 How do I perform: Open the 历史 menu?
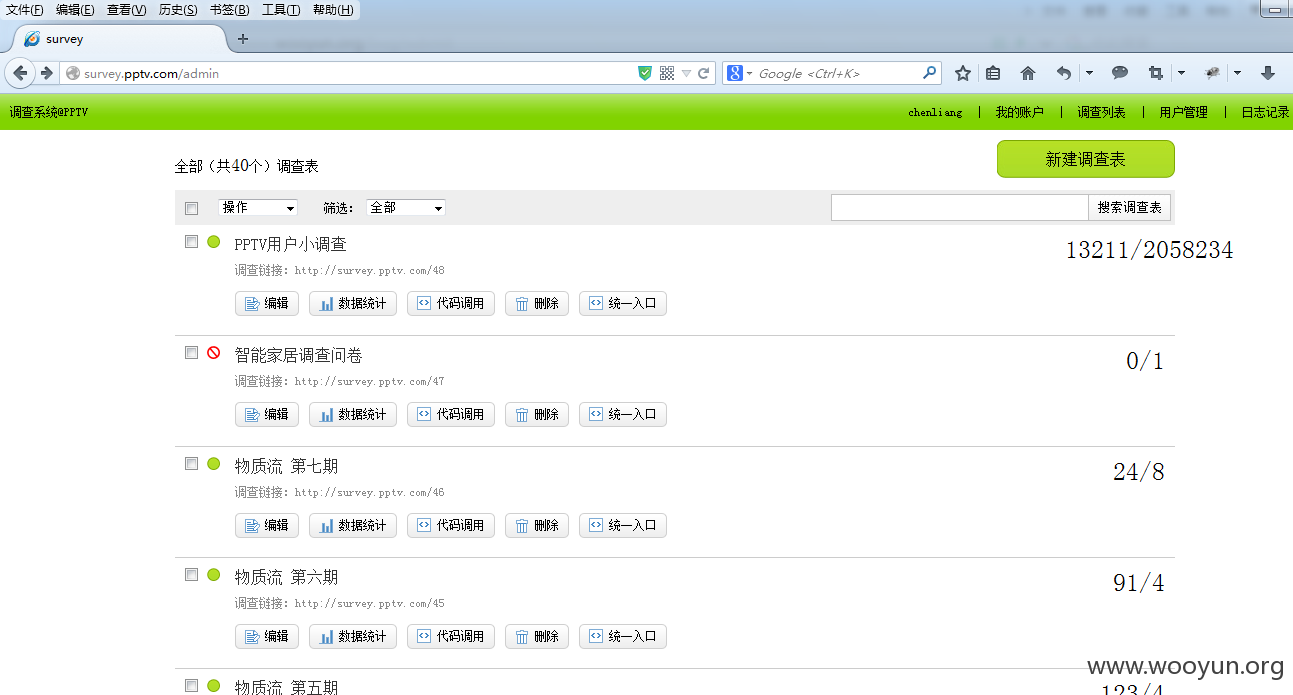[x=178, y=10]
